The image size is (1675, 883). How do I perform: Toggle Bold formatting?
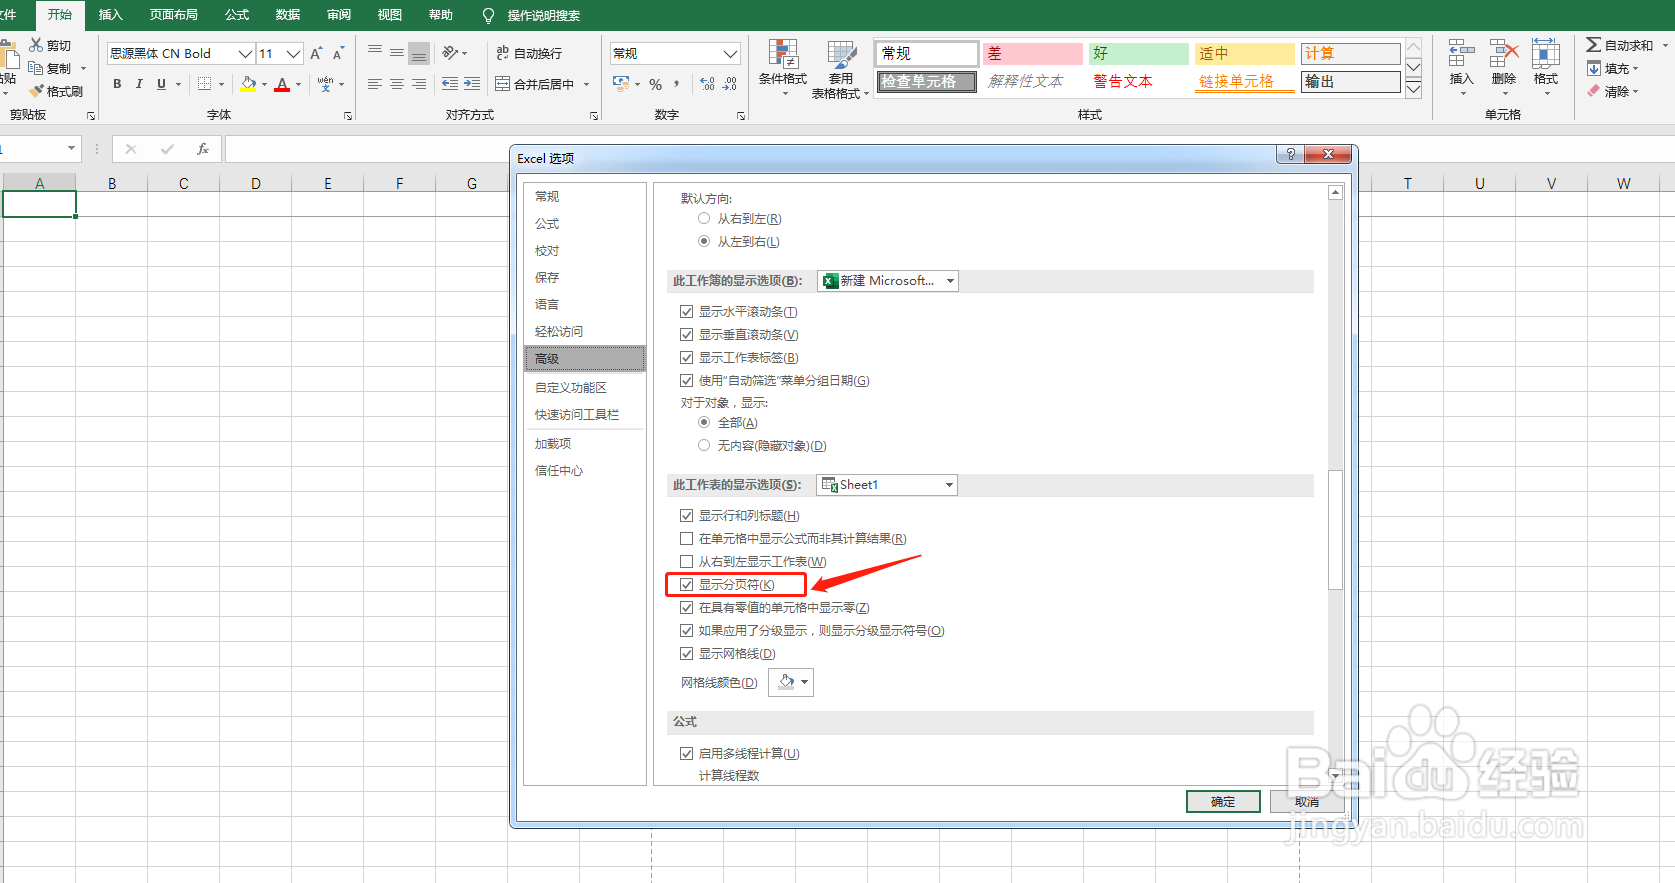coord(117,84)
